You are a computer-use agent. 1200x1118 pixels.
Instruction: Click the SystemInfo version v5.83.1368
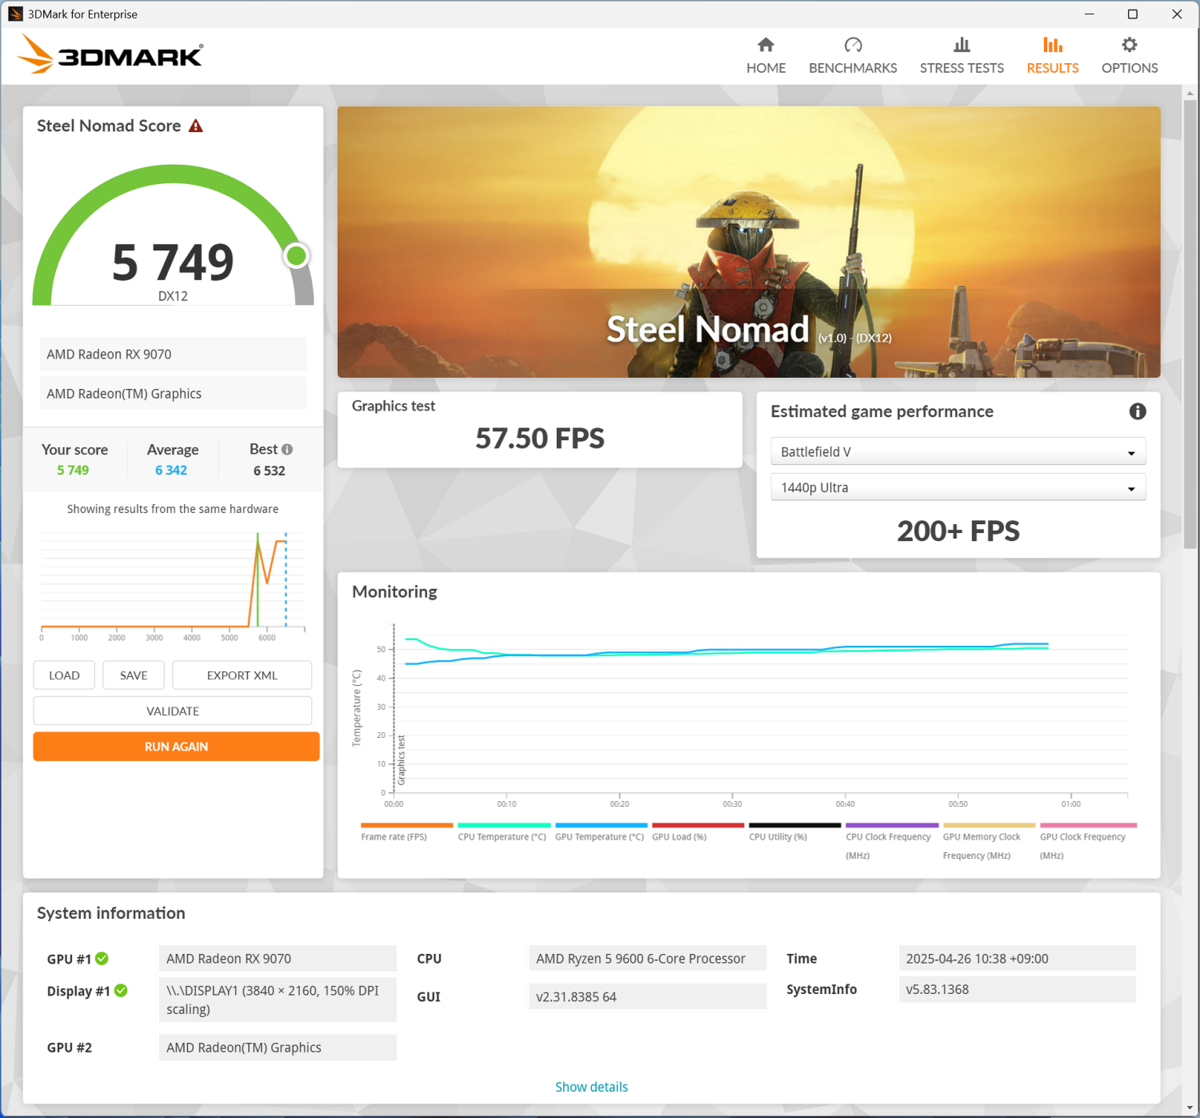(x=1017, y=990)
